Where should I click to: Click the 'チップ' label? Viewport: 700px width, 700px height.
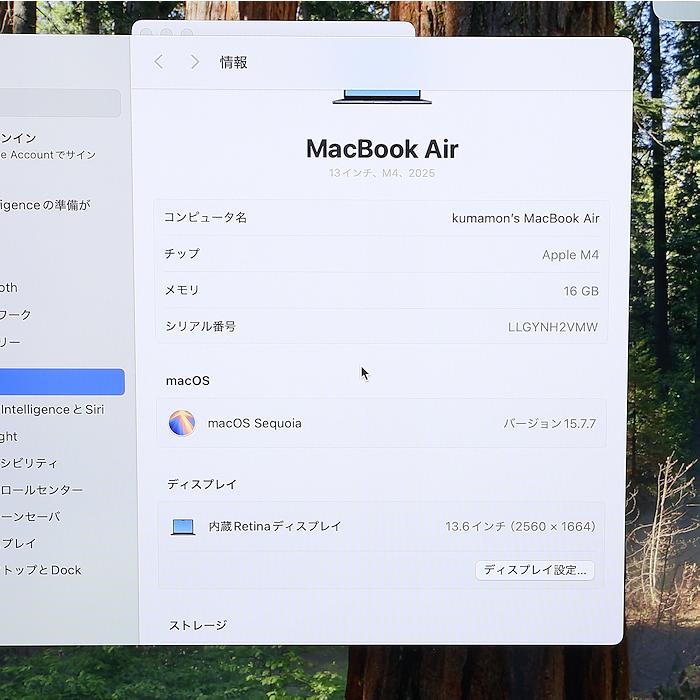pos(182,254)
